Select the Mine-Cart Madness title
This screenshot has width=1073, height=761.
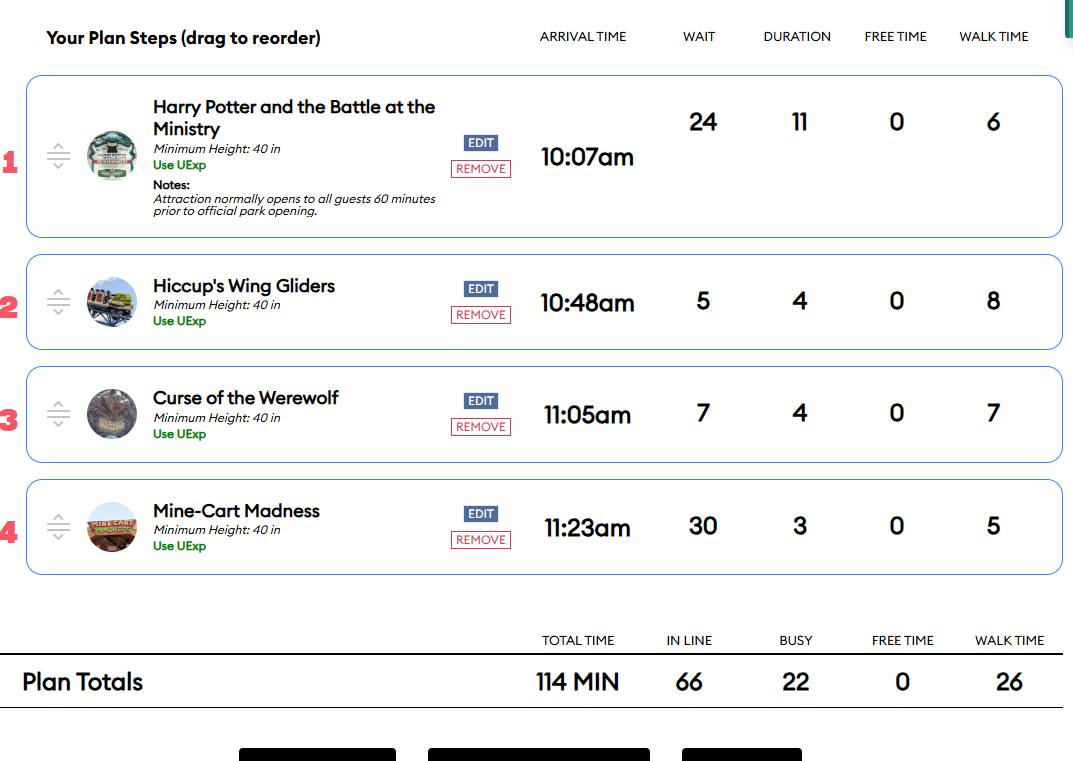[x=236, y=511]
